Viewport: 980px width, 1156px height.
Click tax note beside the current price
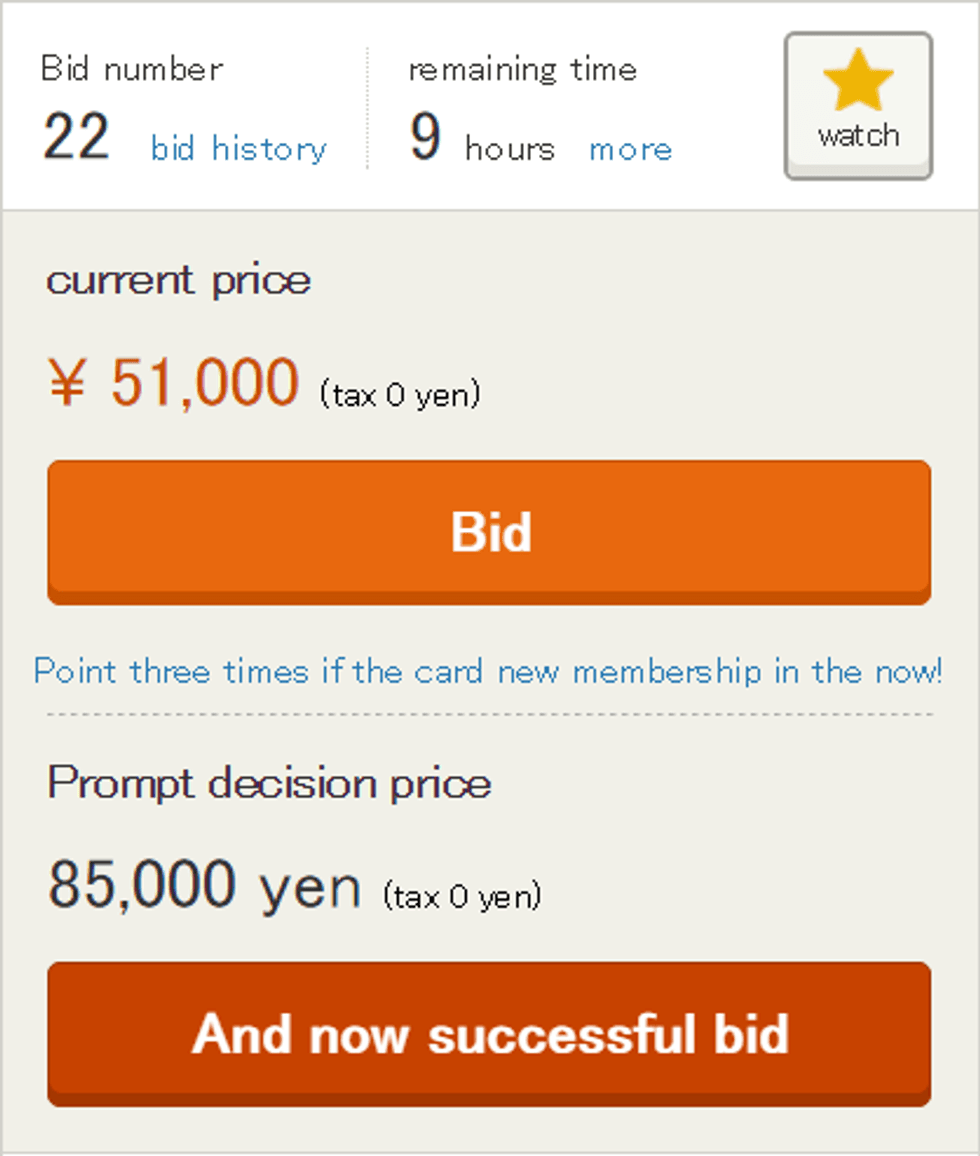pyautogui.click(x=400, y=395)
